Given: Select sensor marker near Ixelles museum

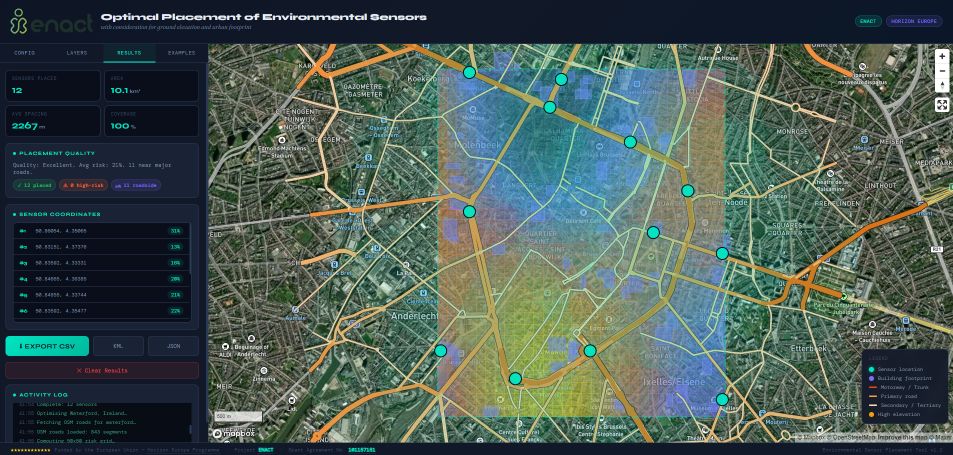Looking at the screenshot, I should 722,399.
